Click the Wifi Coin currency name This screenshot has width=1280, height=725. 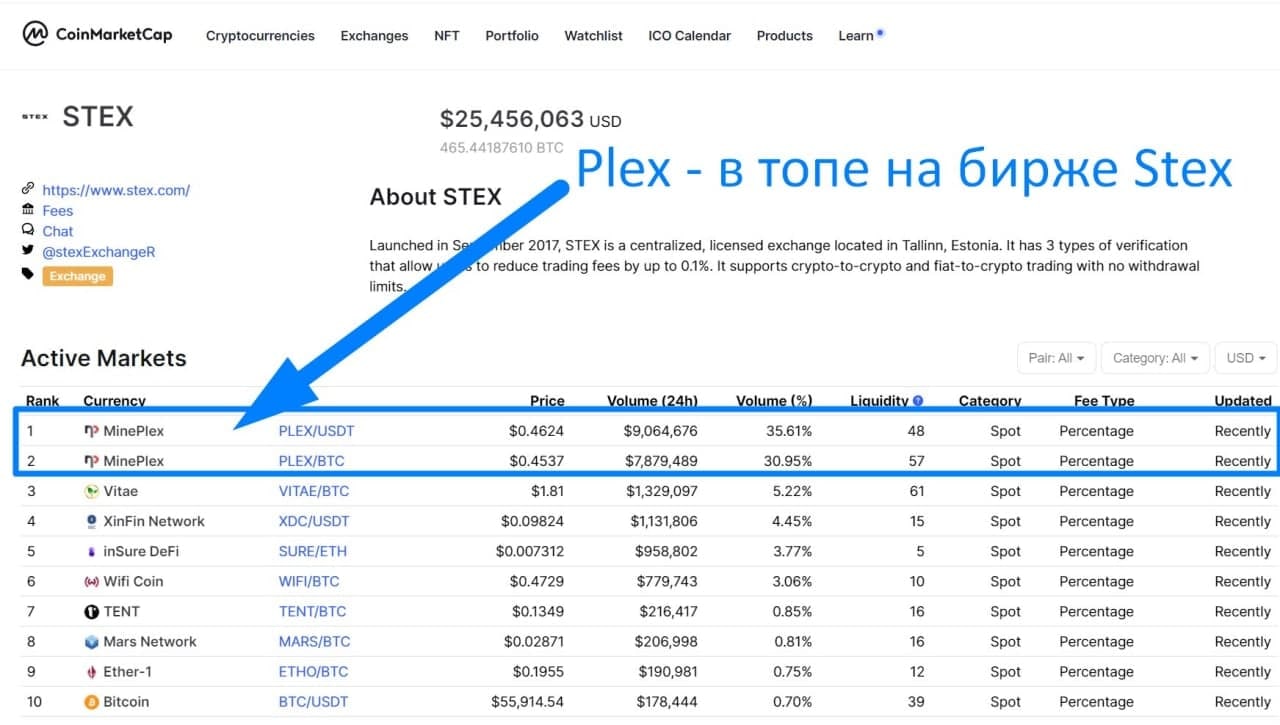[133, 581]
